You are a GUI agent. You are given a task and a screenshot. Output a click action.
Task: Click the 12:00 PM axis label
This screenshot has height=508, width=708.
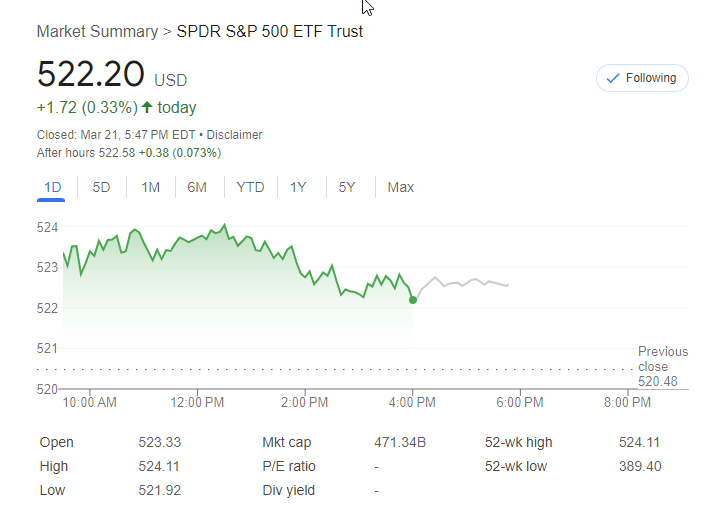tap(197, 402)
